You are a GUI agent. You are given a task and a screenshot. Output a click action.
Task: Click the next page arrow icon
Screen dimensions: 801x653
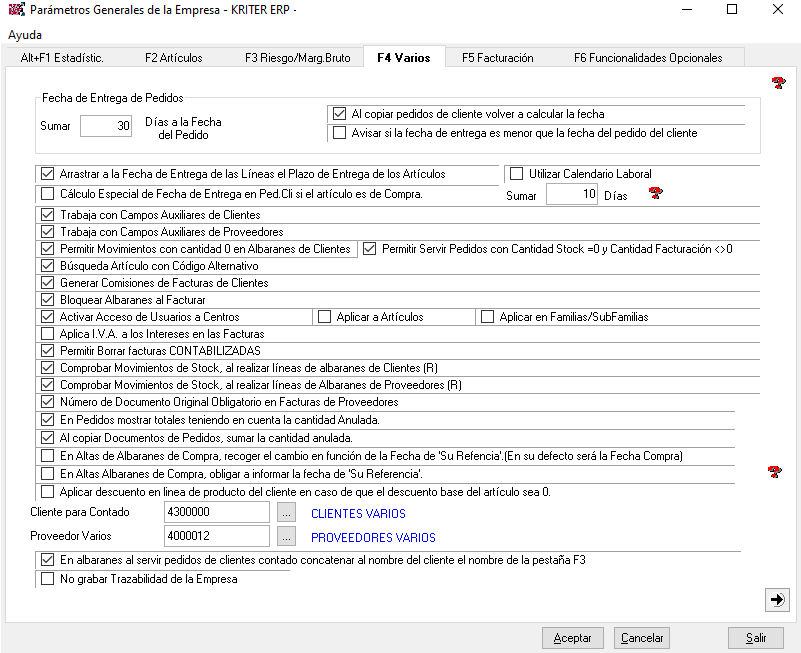[x=775, y=599]
